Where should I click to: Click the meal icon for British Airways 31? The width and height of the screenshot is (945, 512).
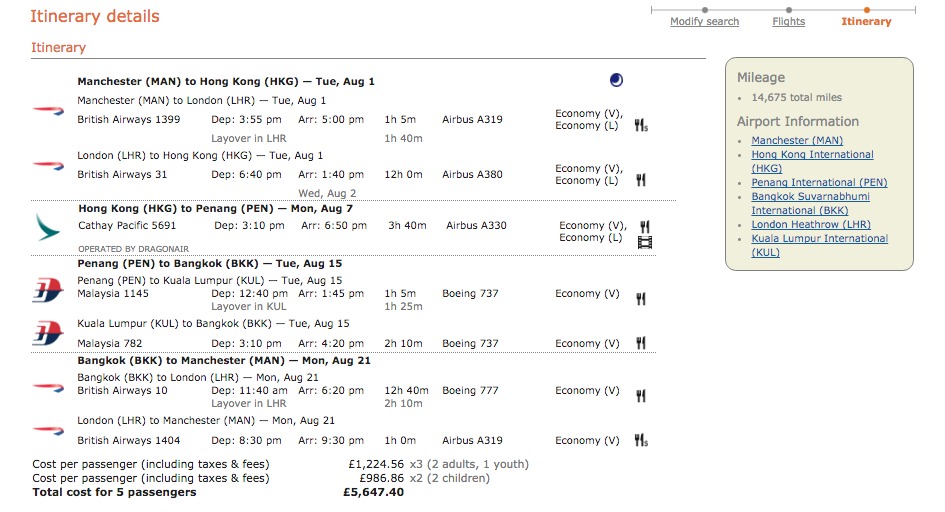tap(641, 180)
